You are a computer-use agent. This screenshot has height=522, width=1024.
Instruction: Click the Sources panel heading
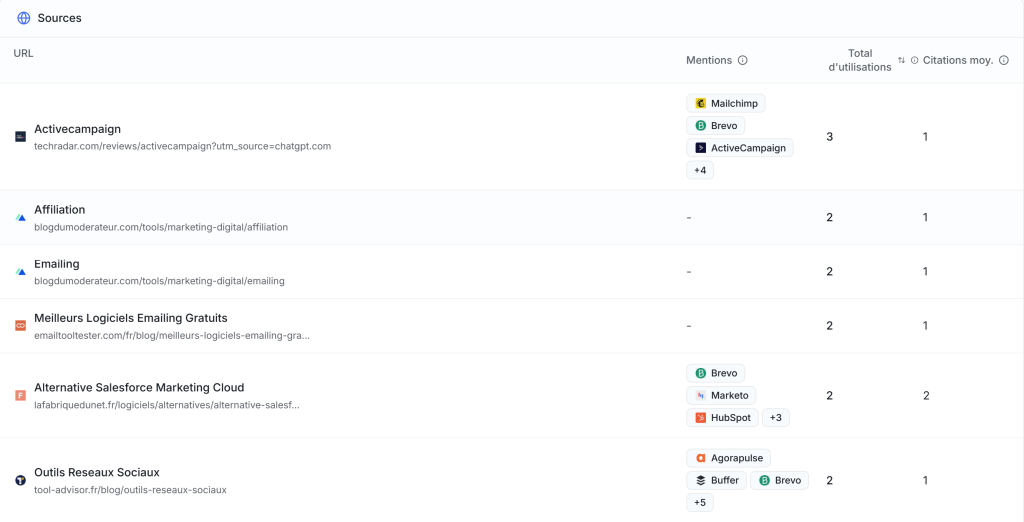59,18
